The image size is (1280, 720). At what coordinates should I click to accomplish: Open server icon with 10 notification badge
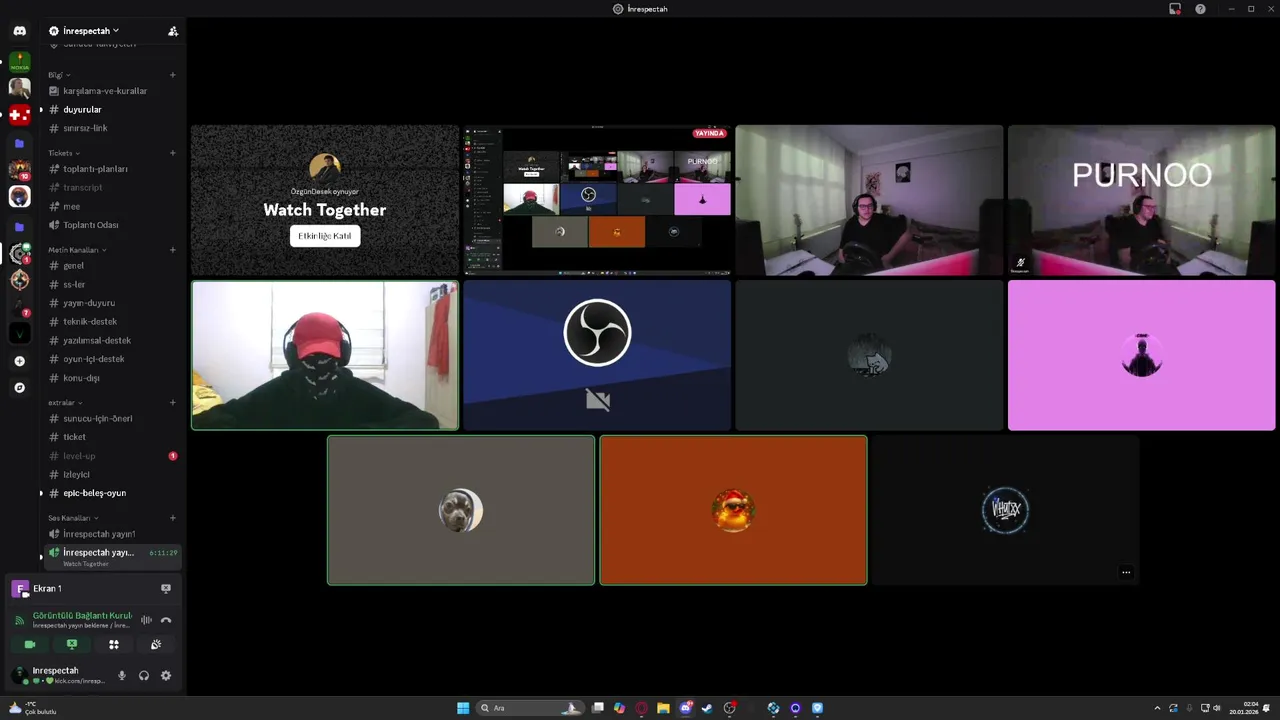click(19, 169)
